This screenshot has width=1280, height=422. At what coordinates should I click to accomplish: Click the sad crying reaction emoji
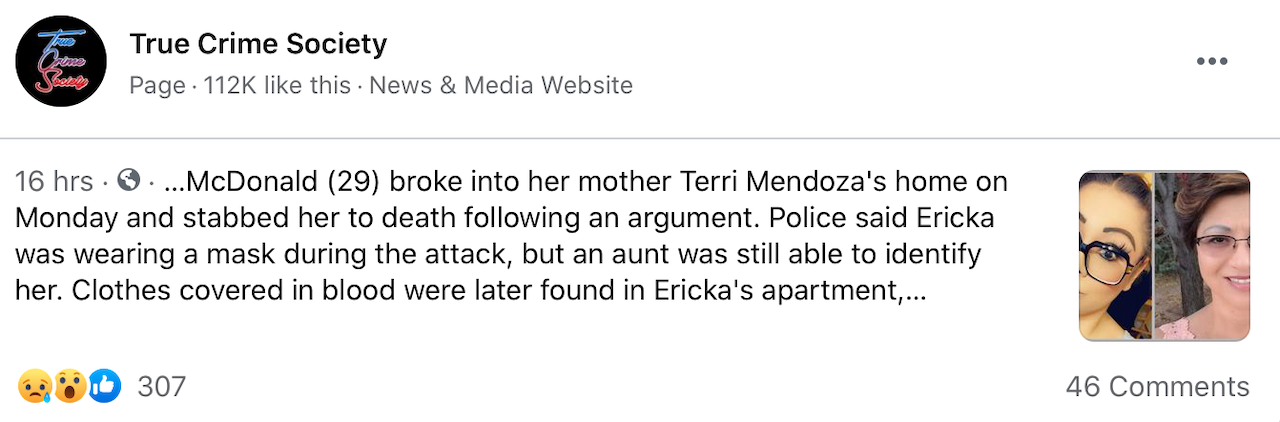click(34, 386)
